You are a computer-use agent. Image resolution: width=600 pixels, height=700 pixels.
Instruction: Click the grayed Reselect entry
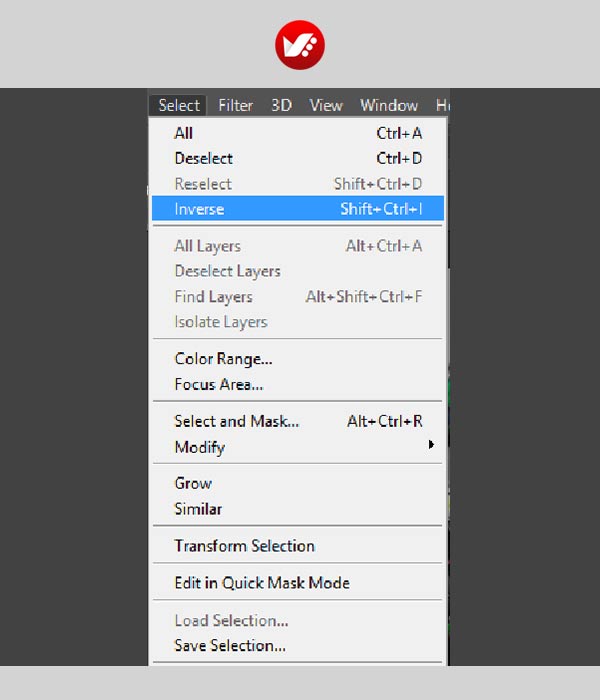pyautogui.click(x=298, y=183)
